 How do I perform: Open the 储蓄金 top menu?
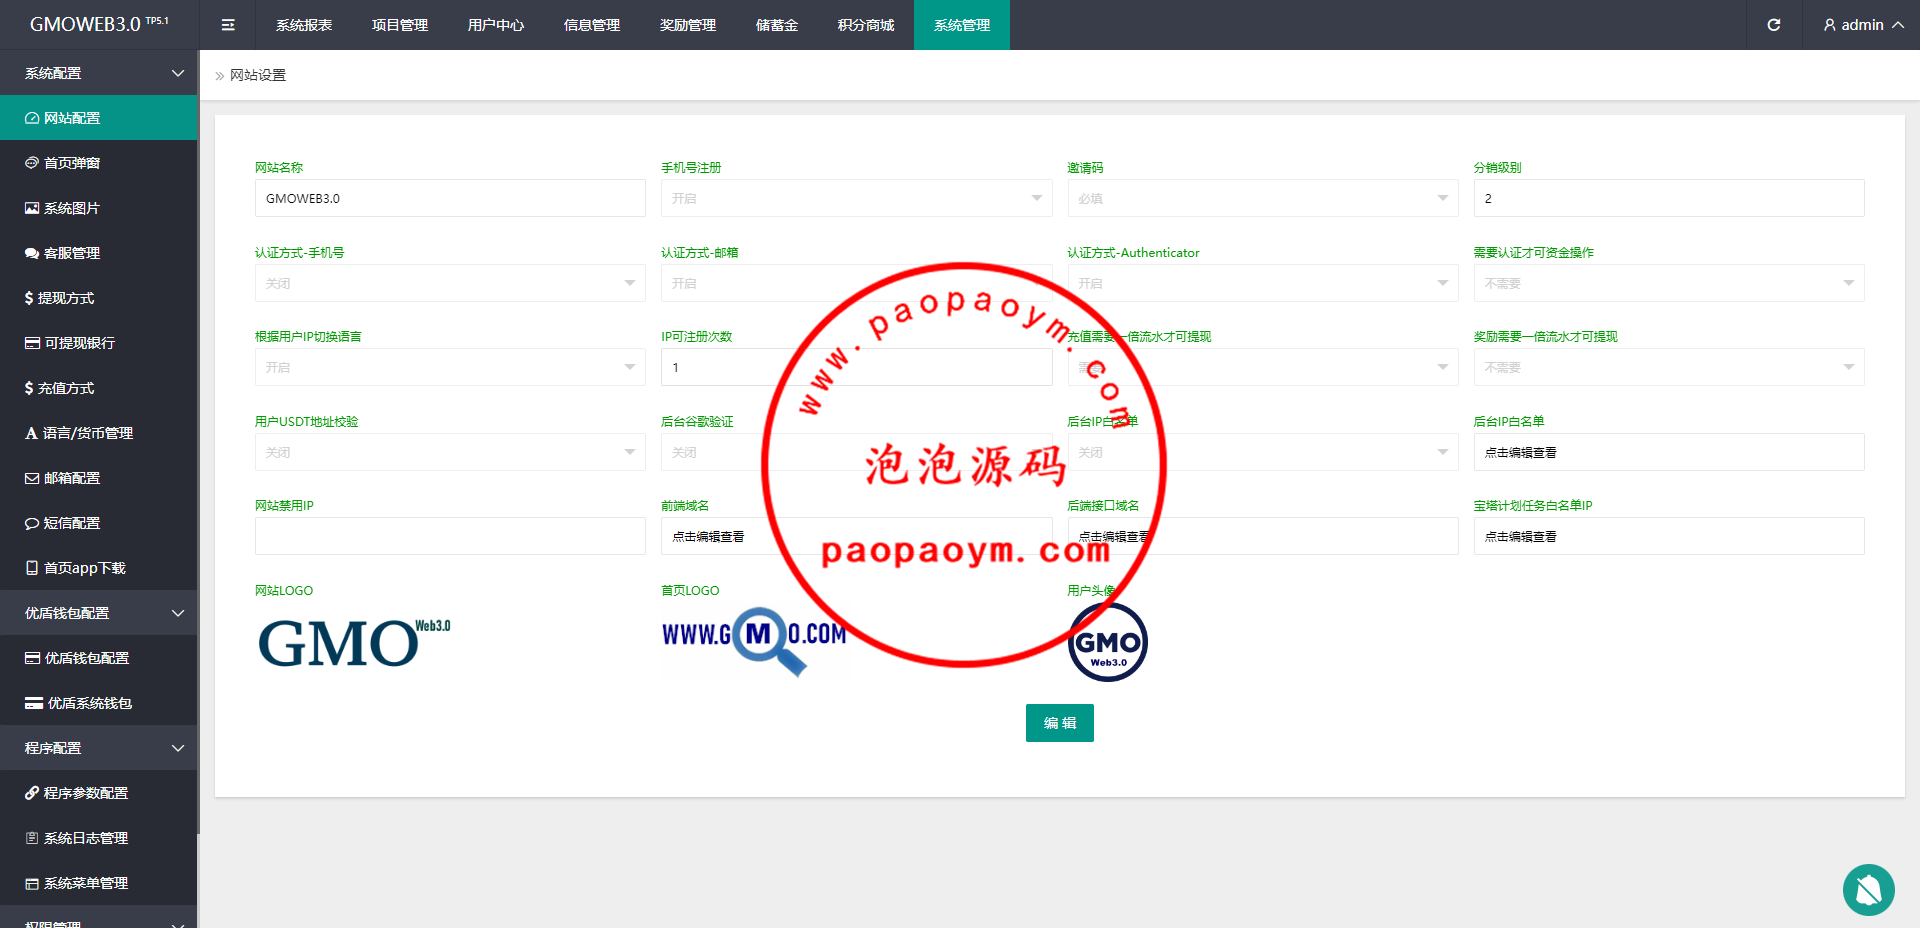[777, 25]
